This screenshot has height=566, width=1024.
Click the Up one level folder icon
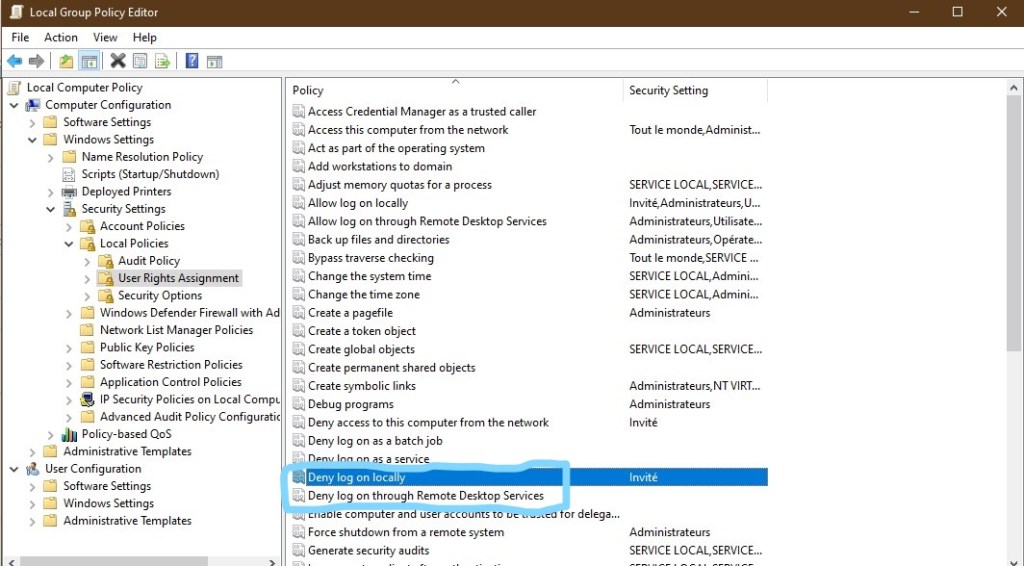tap(66, 61)
